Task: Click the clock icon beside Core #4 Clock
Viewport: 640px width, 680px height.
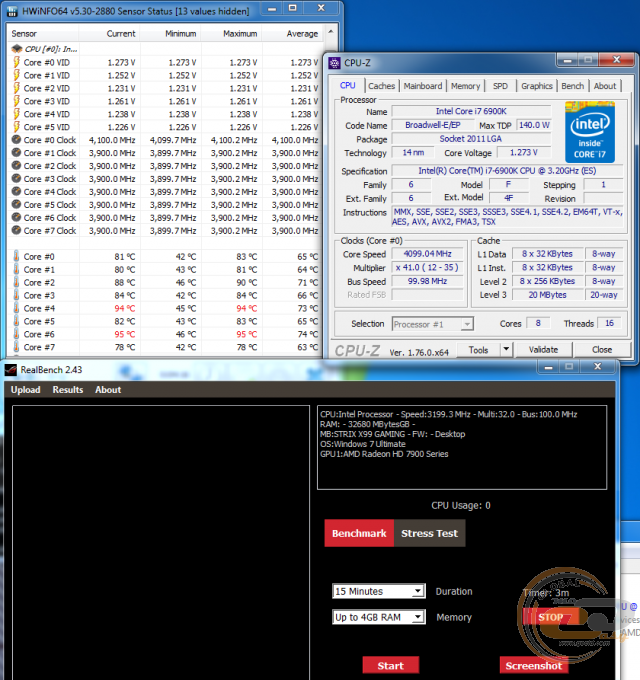Action: tap(16, 191)
